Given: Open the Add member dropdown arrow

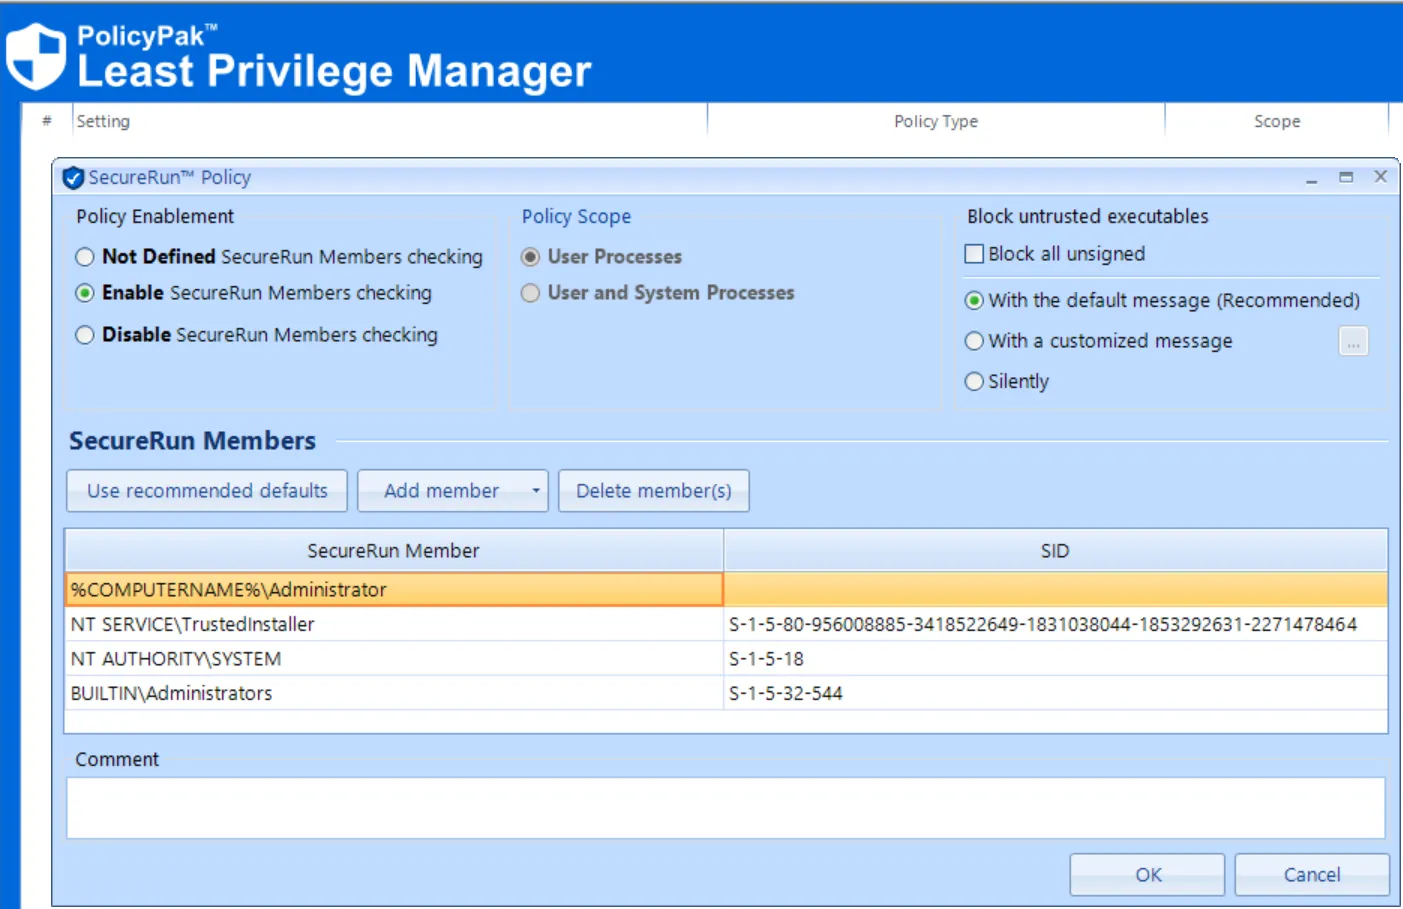Looking at the screenshot, I should click(536, 491).
